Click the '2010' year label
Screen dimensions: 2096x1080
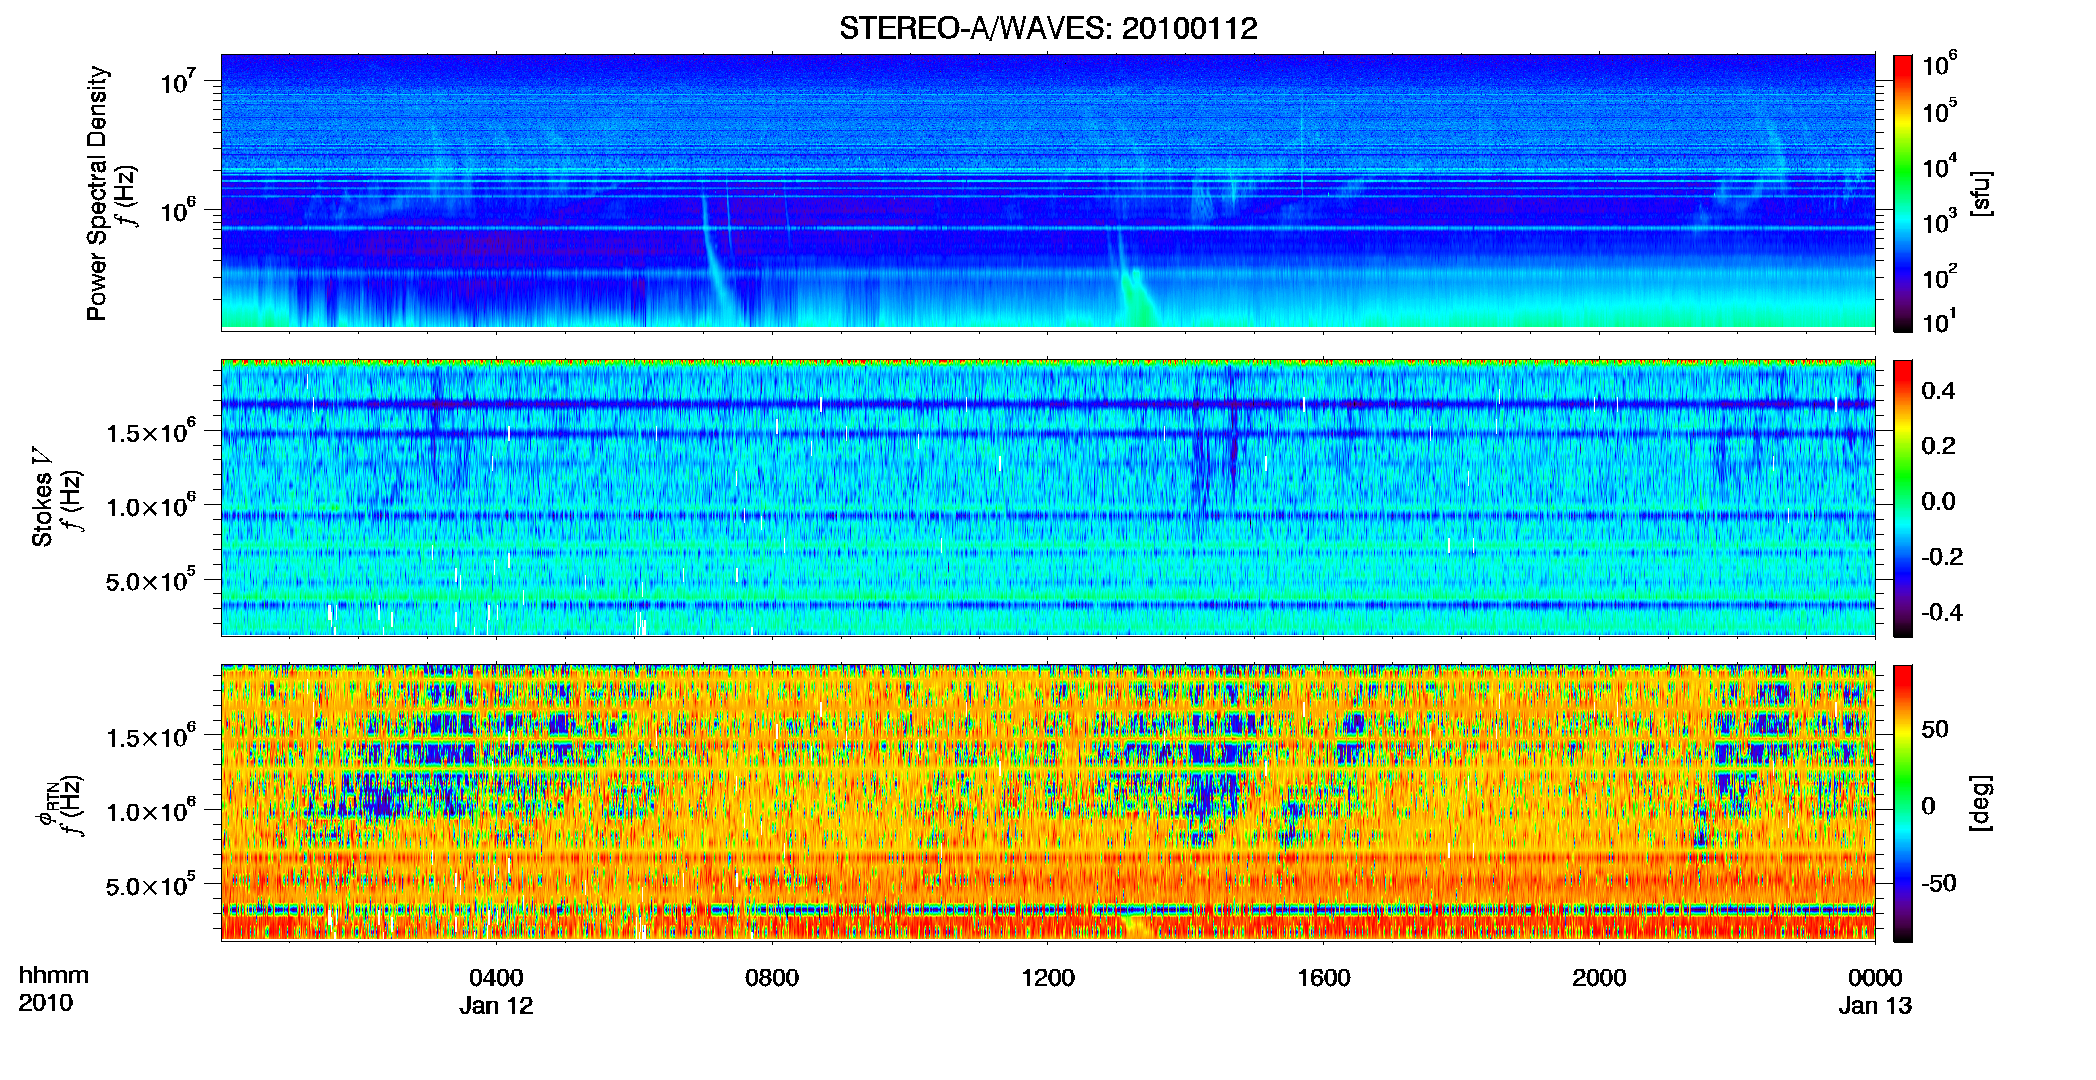click(x=45, y=1003)
